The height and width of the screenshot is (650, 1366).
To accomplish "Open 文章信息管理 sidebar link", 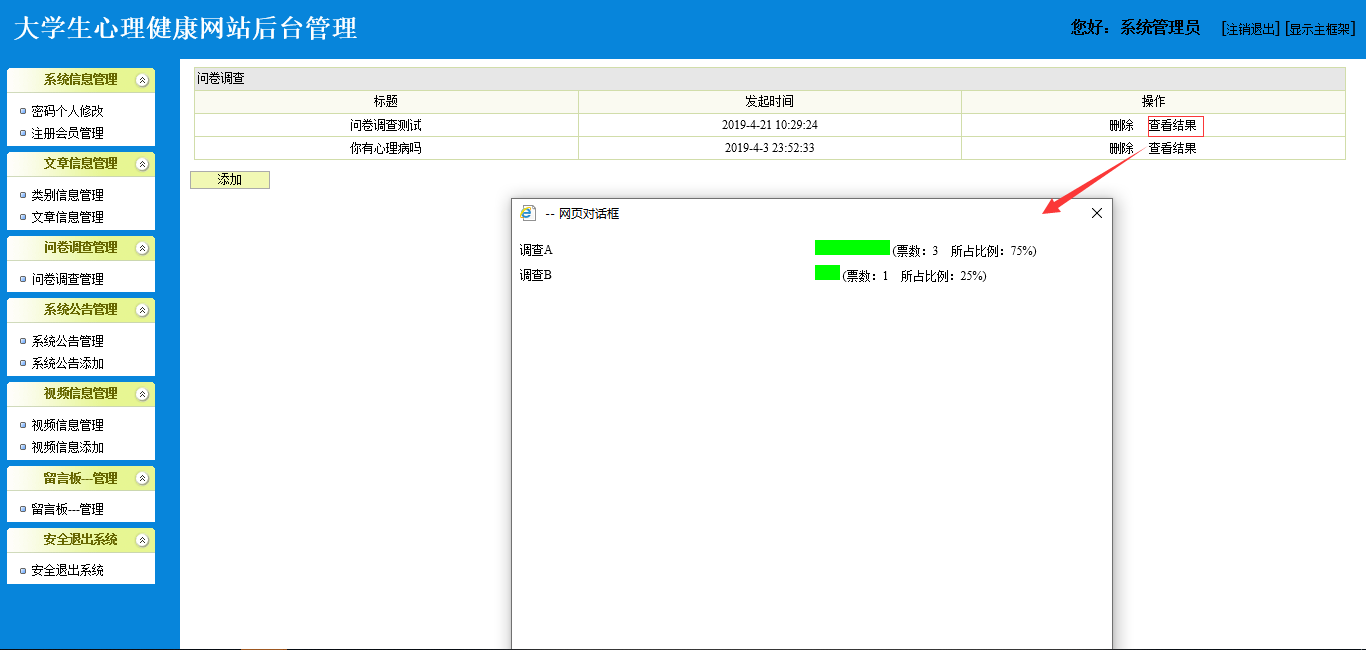I will coord(67,217).
